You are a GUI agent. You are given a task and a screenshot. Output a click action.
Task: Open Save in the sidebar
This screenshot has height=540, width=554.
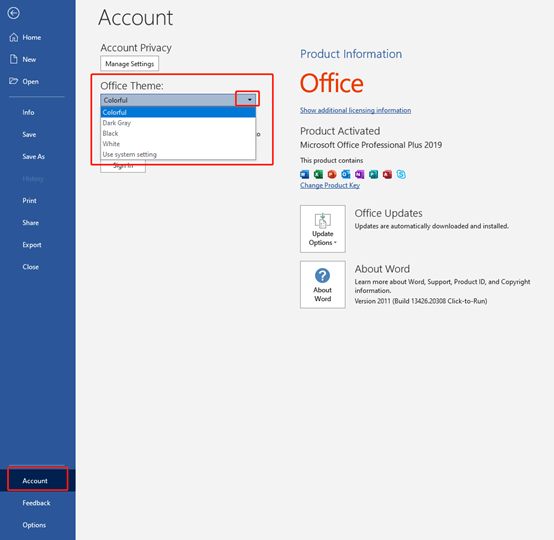(29, 134)
